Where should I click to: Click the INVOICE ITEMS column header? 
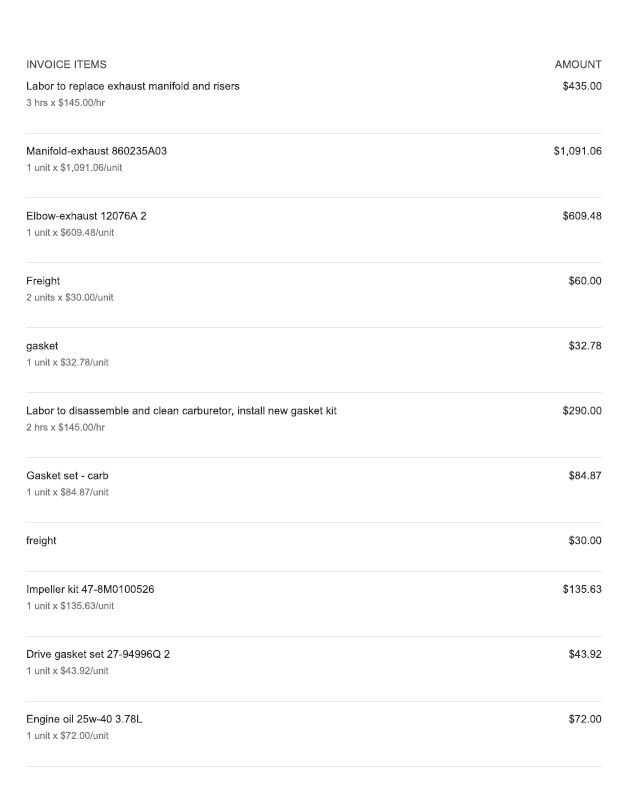[66, 65]
